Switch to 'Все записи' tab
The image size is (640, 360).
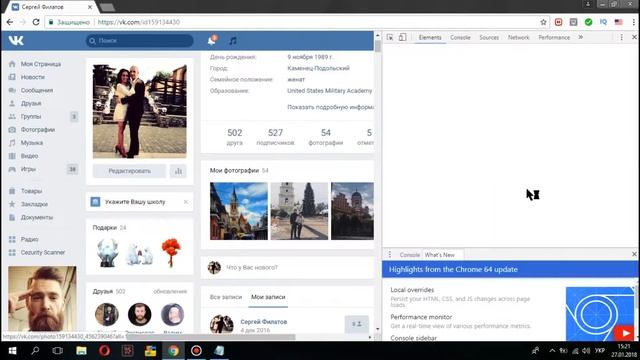pyautogui.click(x=226, y=297)
